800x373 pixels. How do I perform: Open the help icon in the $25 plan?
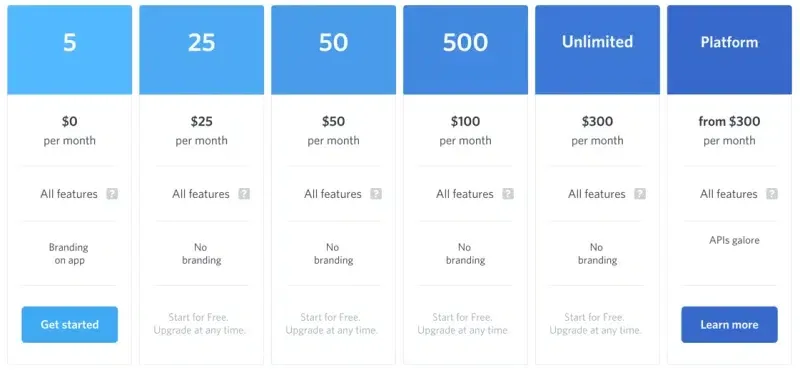tap(244, 194)
